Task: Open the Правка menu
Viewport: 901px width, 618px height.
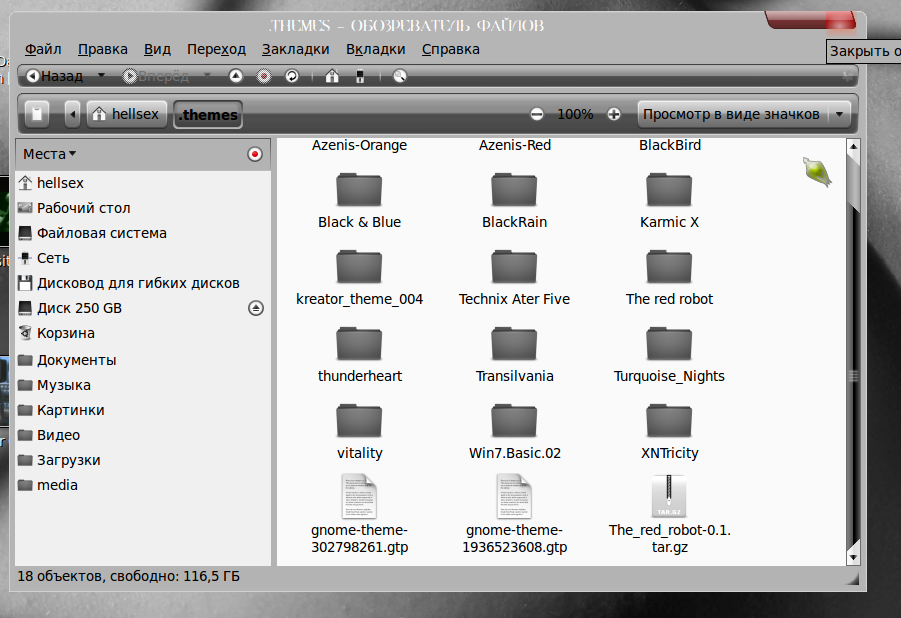Action: 103,49
